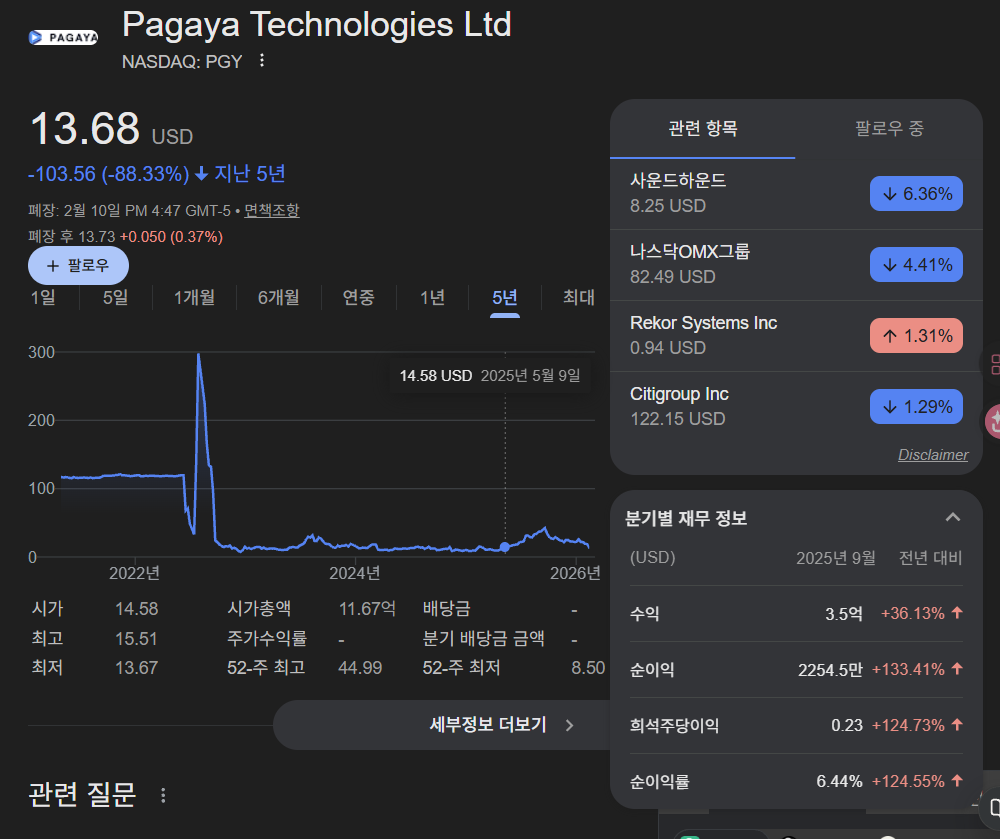Switch to the 팔로우 중 tab
Viewport: 1000px width, 839px height.
[x=889, y=129]
